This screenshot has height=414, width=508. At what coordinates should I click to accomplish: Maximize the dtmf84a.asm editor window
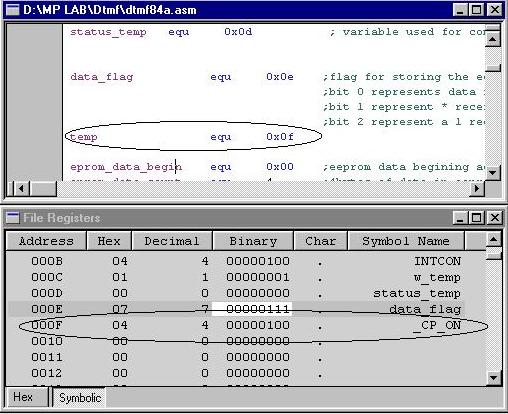pyautogui.click(x=476, y=10)
